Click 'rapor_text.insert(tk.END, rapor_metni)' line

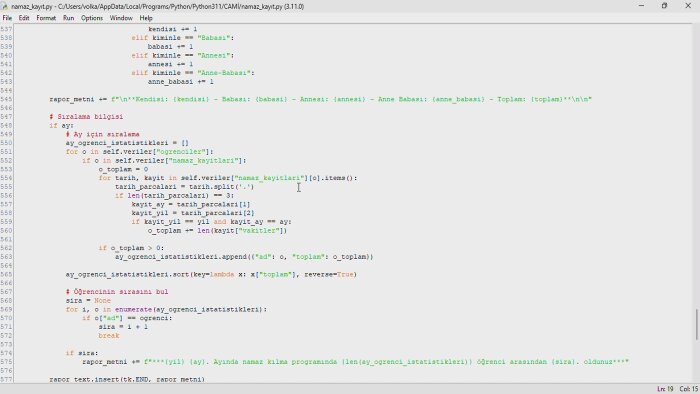[127, 379]
